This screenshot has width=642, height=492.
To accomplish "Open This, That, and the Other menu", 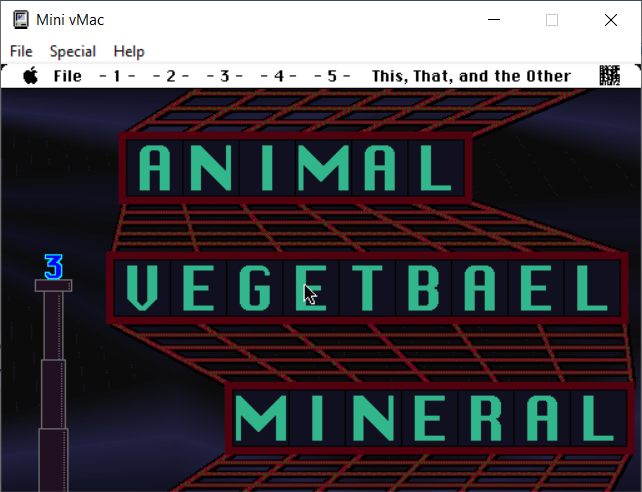I will [x=471, y=76].
